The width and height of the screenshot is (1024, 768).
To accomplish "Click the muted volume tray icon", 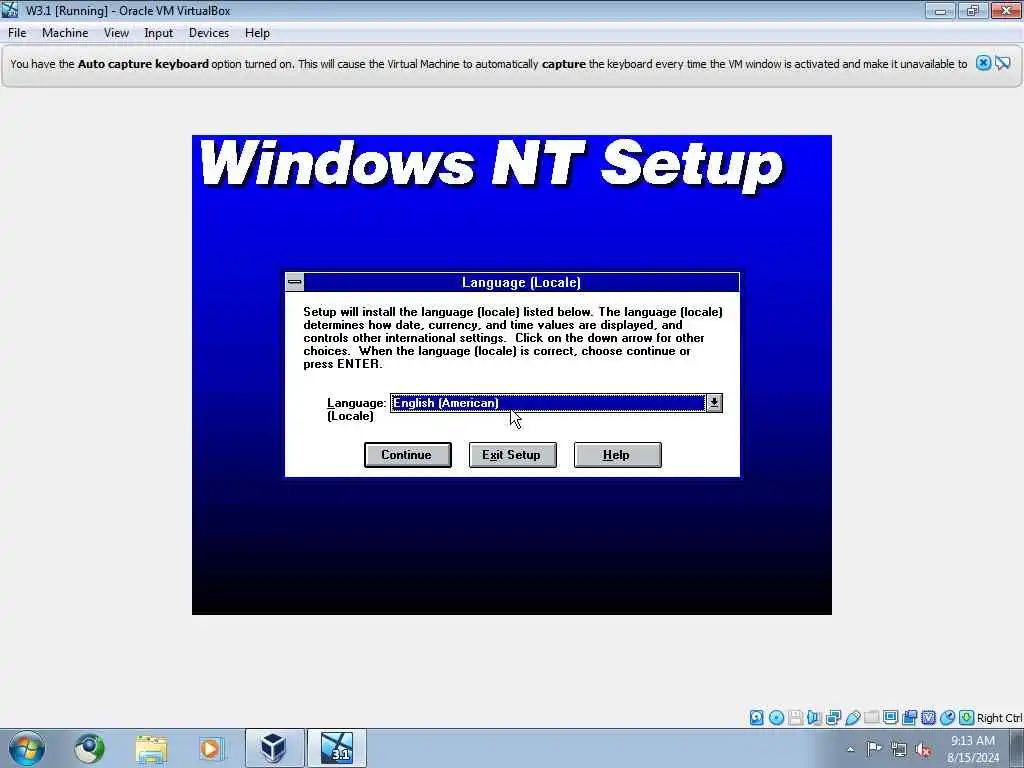I will [923, 749].
